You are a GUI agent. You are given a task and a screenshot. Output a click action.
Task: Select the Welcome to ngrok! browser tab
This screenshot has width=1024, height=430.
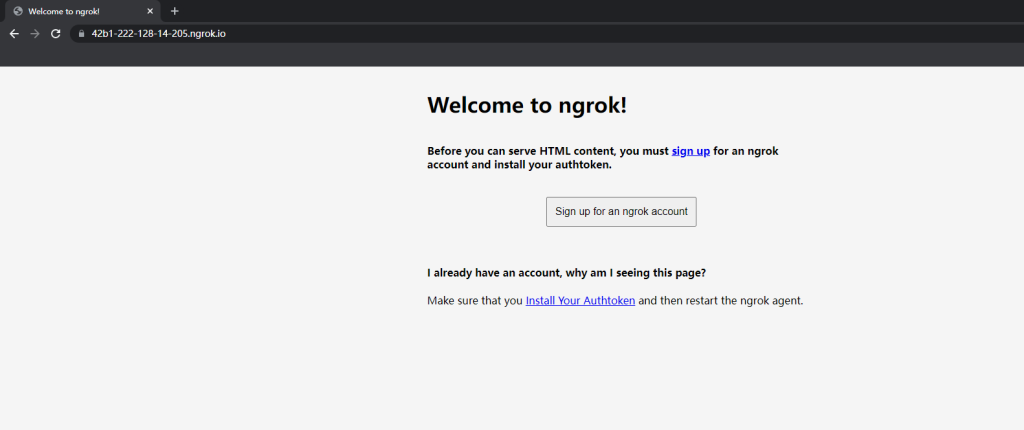[83, 11]
